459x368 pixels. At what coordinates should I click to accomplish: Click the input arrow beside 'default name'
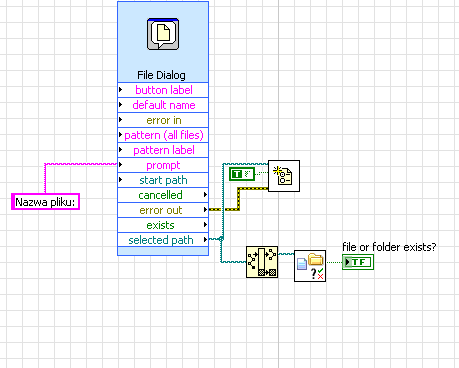pos(121,105)
